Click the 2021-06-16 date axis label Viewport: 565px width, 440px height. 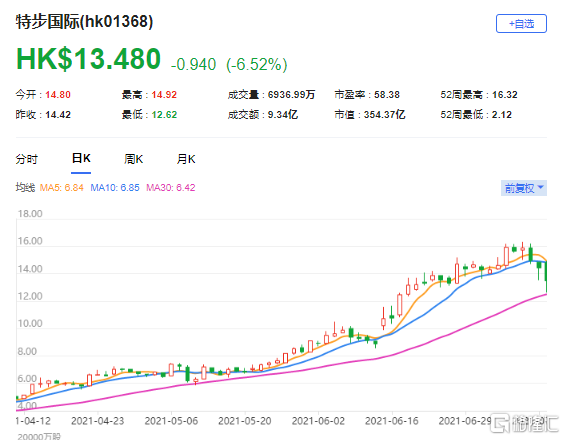pyautogui.click(x=392, y=421)
